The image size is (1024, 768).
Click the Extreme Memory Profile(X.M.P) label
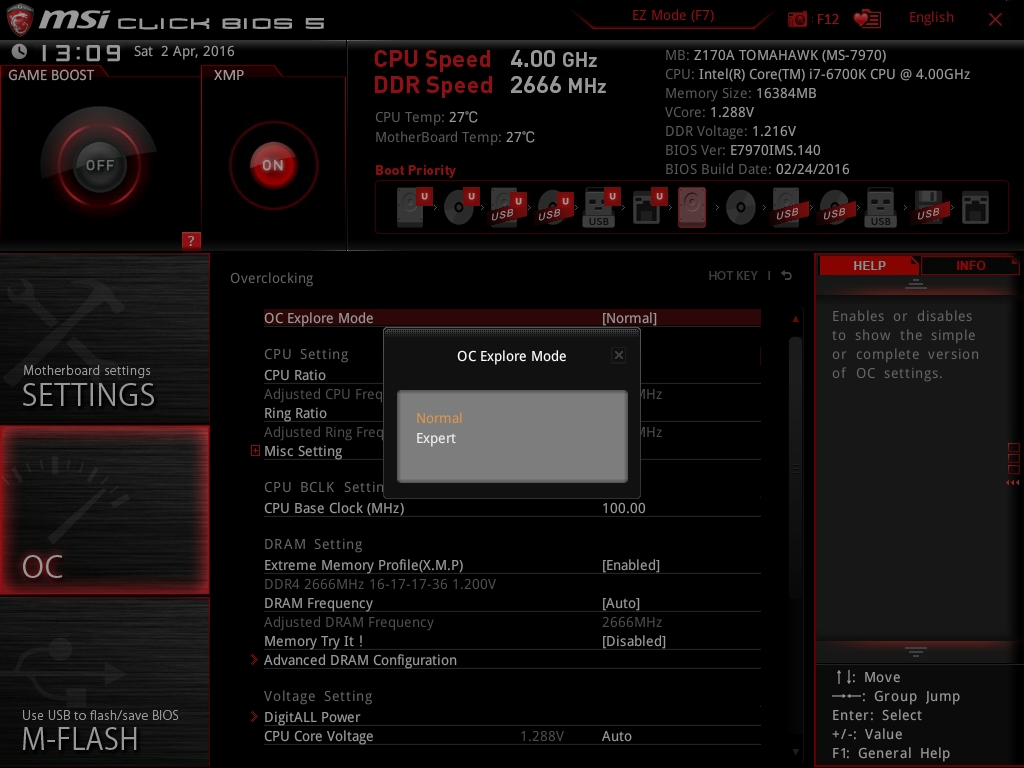coord(363,565)
